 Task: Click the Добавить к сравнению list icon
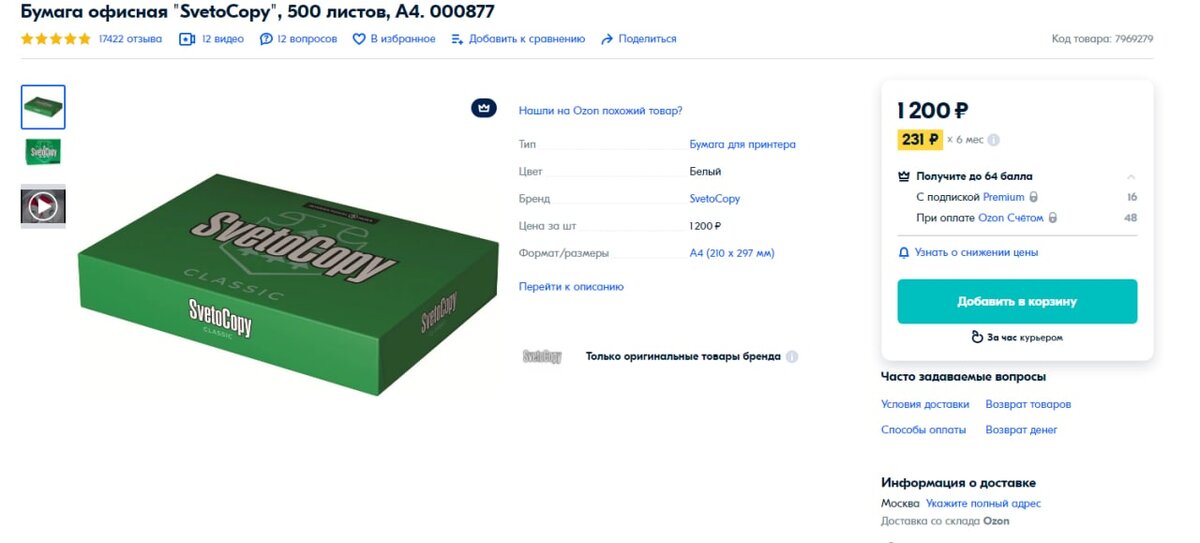(457, 39)
